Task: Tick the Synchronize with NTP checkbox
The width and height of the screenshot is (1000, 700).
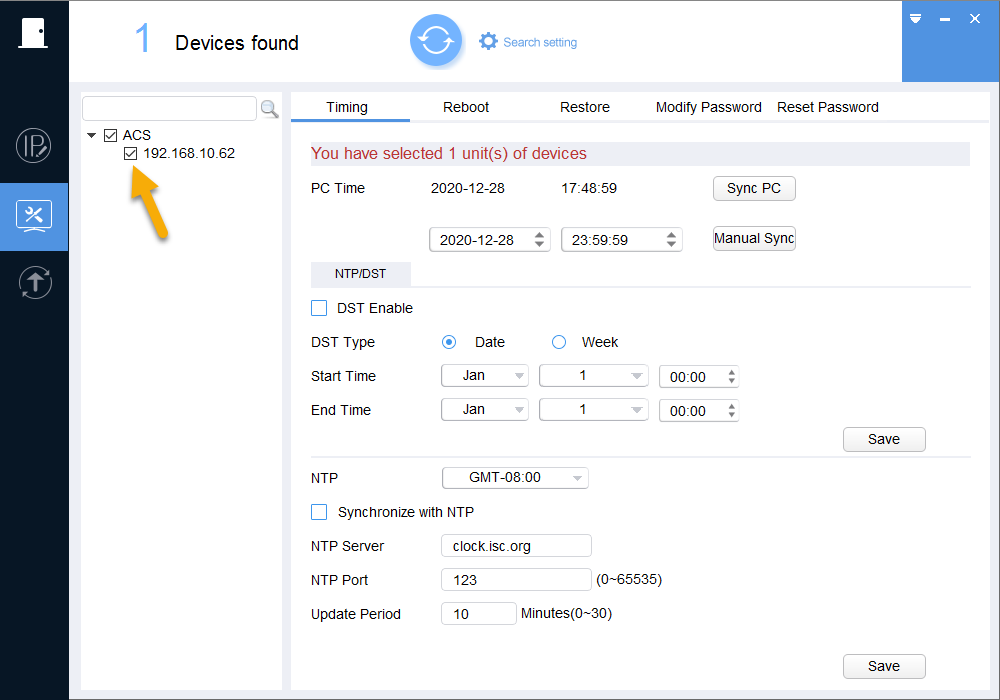Action: point(319,512)
